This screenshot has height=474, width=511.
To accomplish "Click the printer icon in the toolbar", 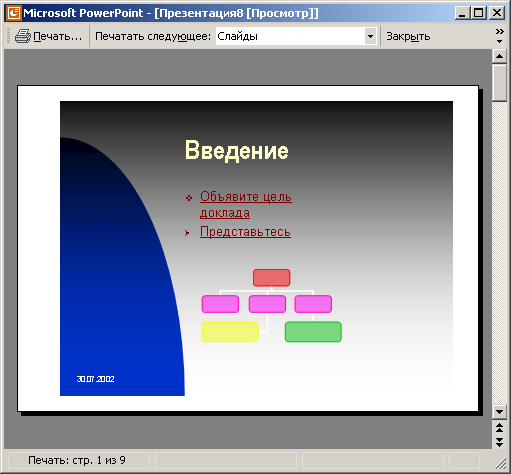I will point(23,36).
